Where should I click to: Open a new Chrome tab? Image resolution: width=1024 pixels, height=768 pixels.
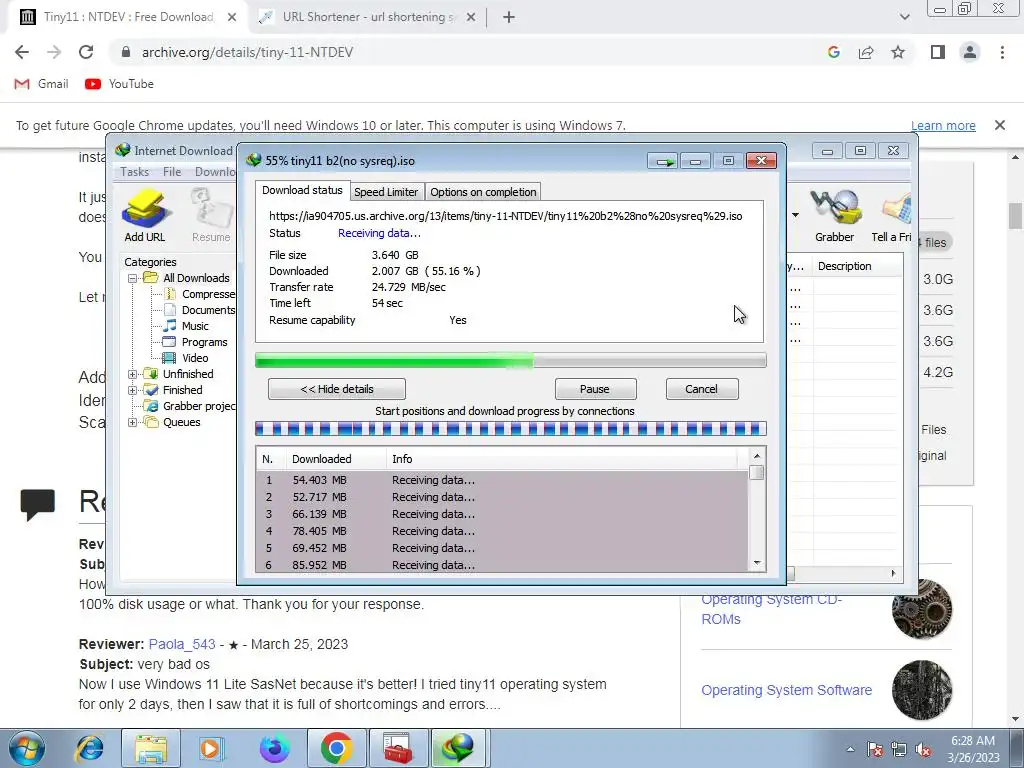509,17
